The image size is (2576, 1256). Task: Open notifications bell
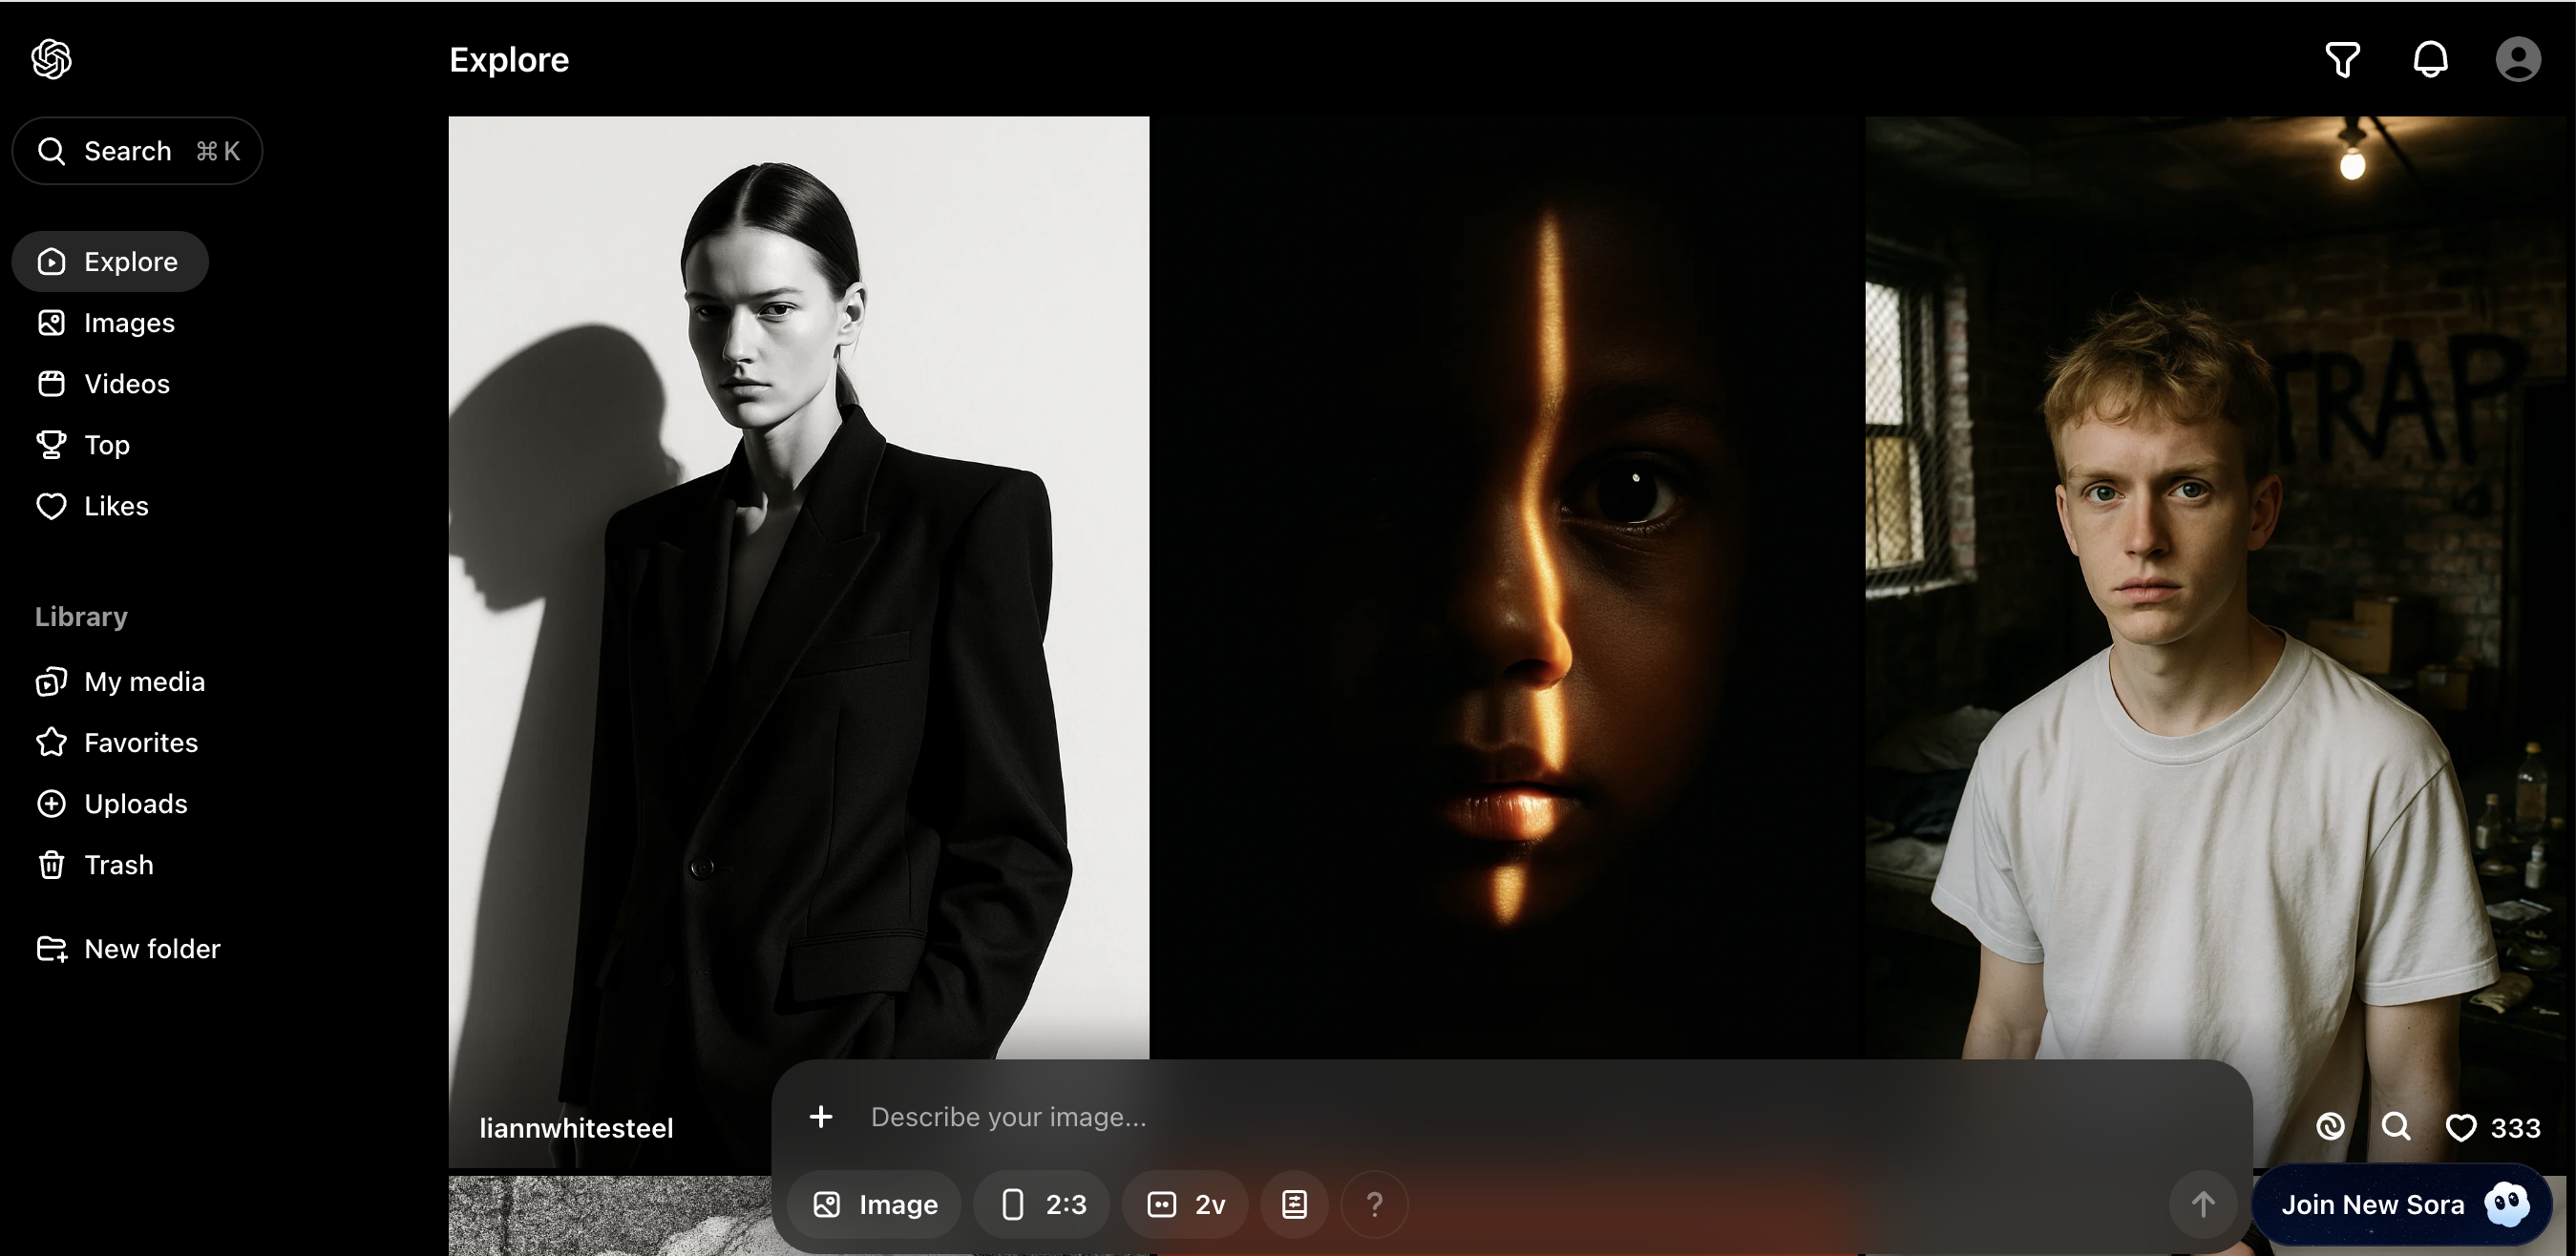click(2430, 59)
